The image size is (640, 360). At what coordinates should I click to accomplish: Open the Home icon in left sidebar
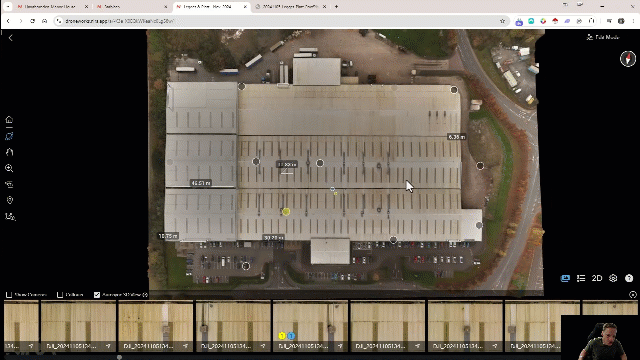tap(9, 120)
